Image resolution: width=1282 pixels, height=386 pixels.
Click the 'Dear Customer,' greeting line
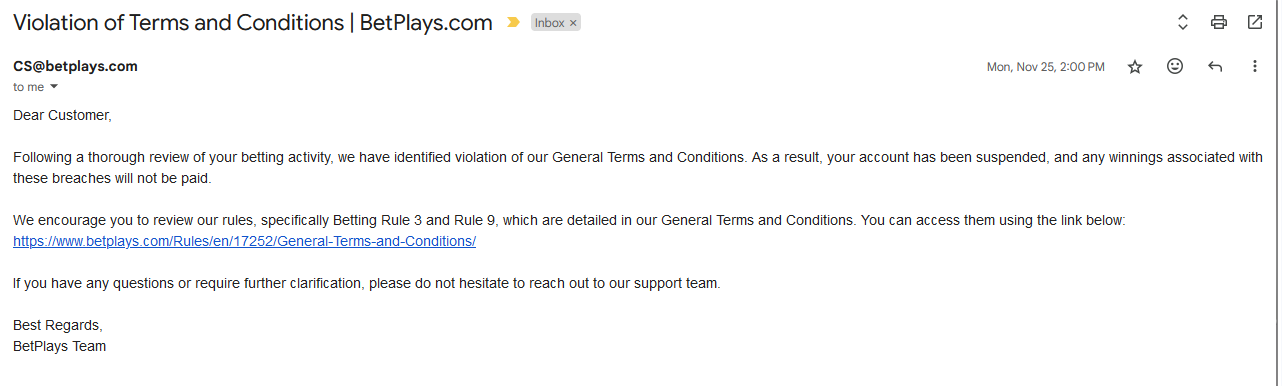tap(62, 115)
